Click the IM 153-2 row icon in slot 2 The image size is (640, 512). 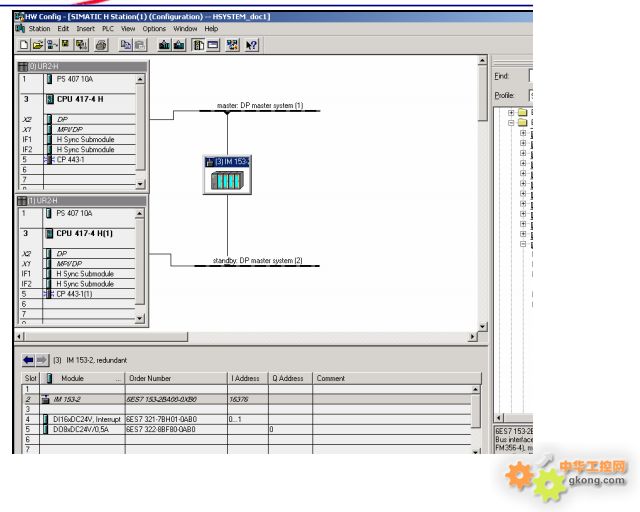pos(46,399)
